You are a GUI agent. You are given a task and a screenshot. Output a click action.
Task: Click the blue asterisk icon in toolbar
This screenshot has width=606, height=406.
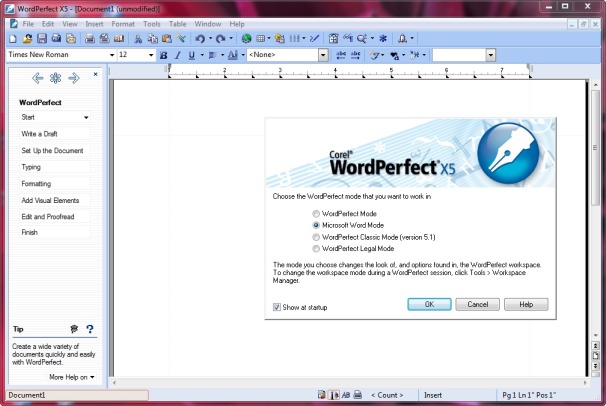383,39
